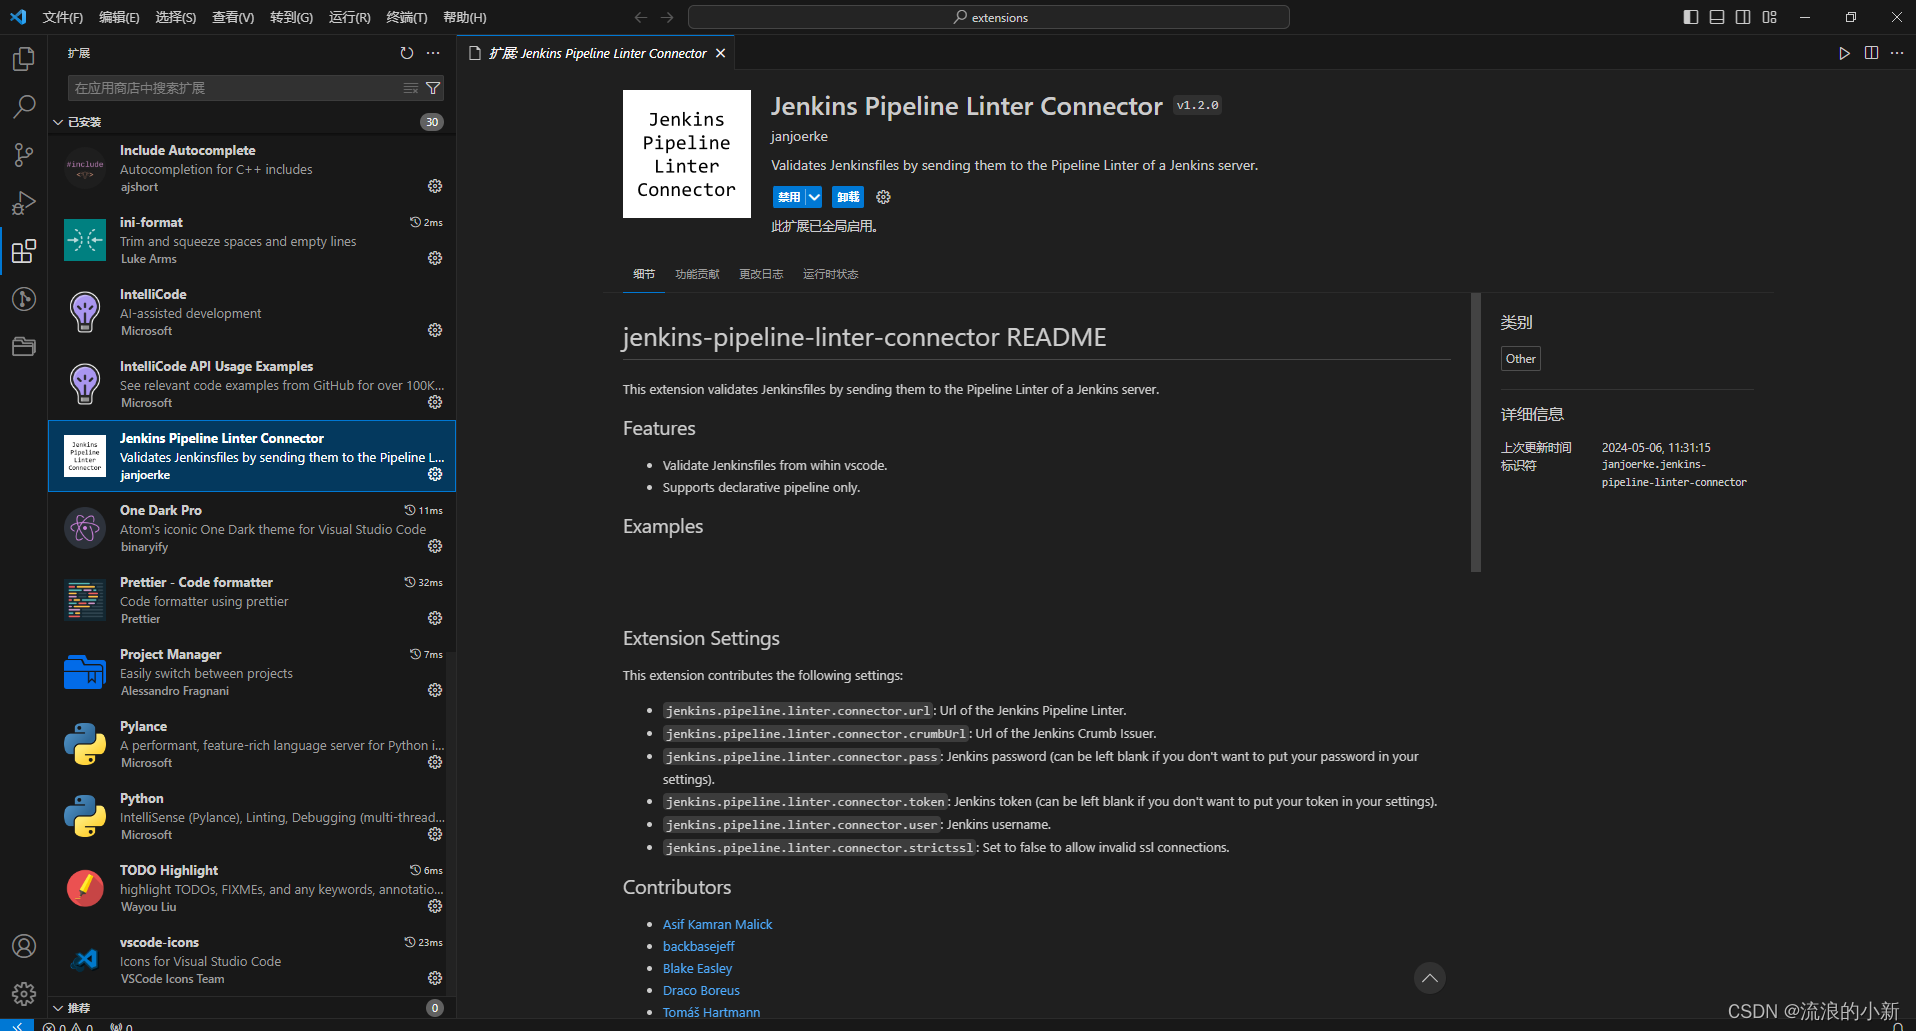Click the Other category tag
This screenshot has width=1916, height=1031.
pos(1520,359)
